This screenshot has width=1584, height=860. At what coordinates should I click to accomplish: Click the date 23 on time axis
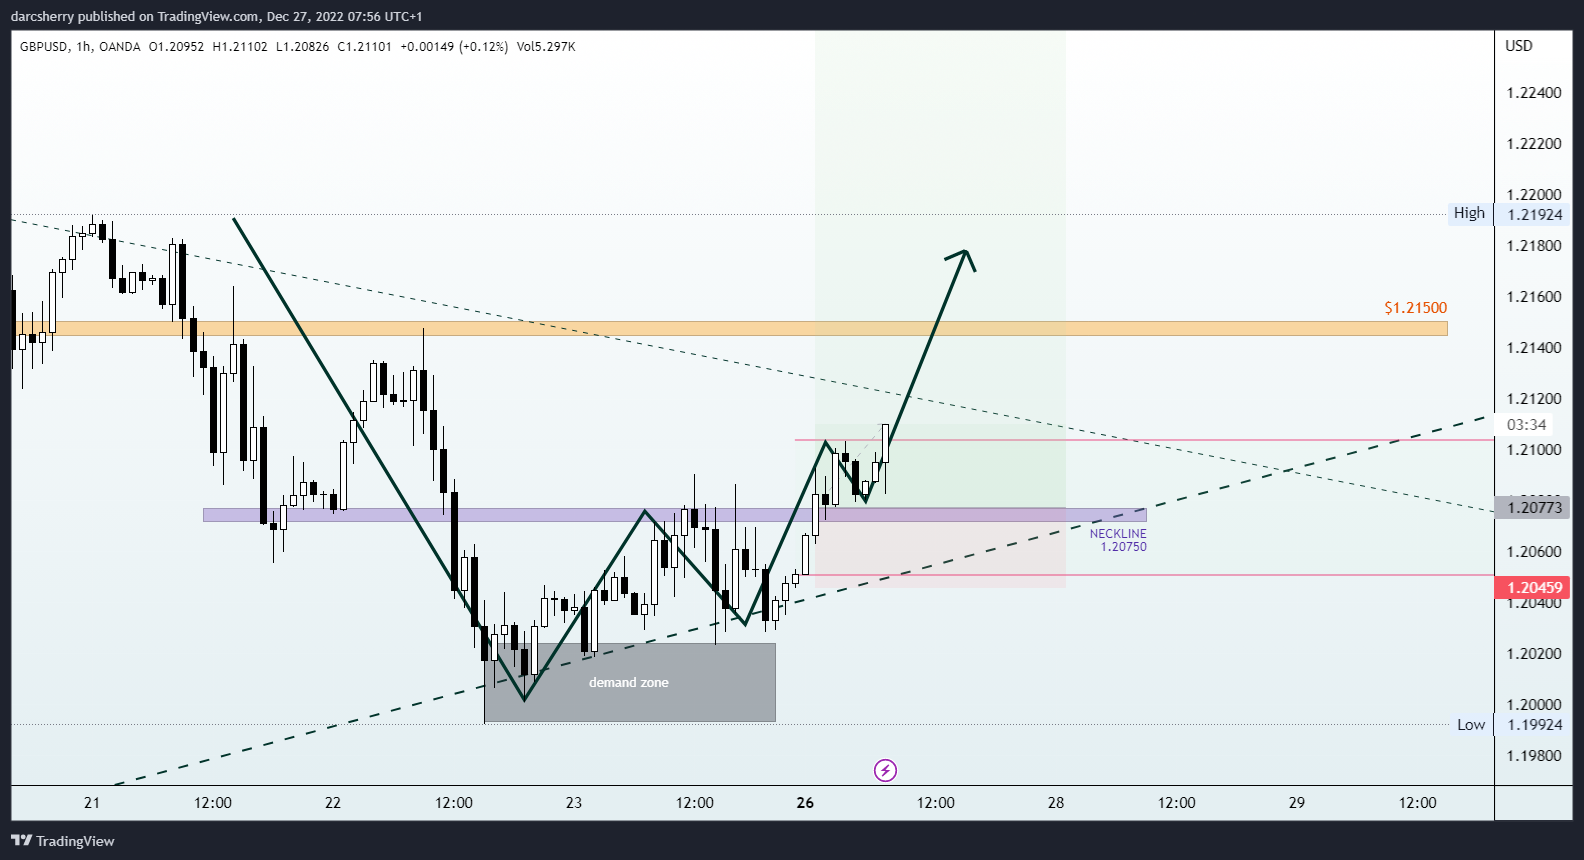pos(574,803)
